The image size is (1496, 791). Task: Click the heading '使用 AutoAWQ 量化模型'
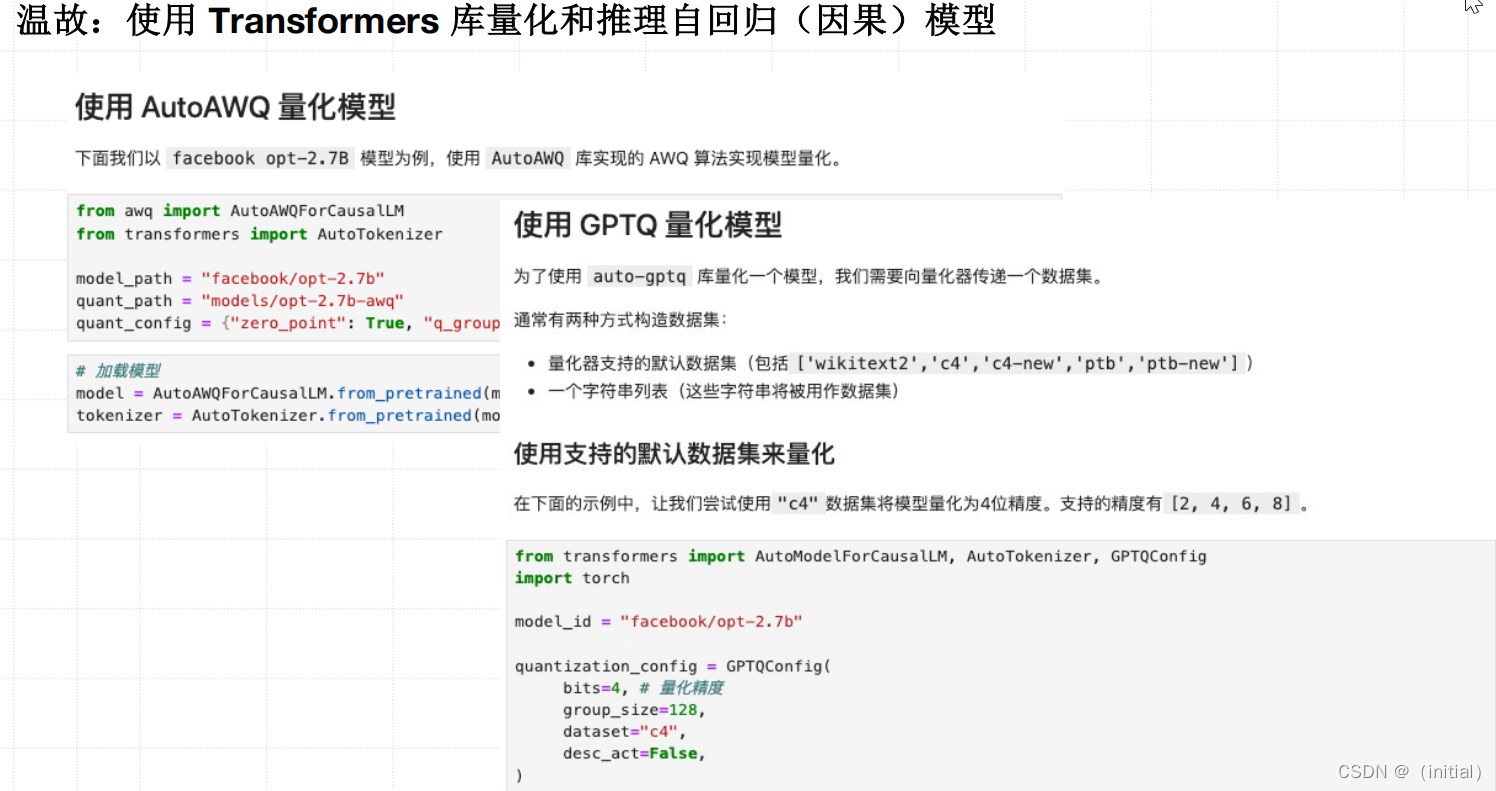coord(235,107)
